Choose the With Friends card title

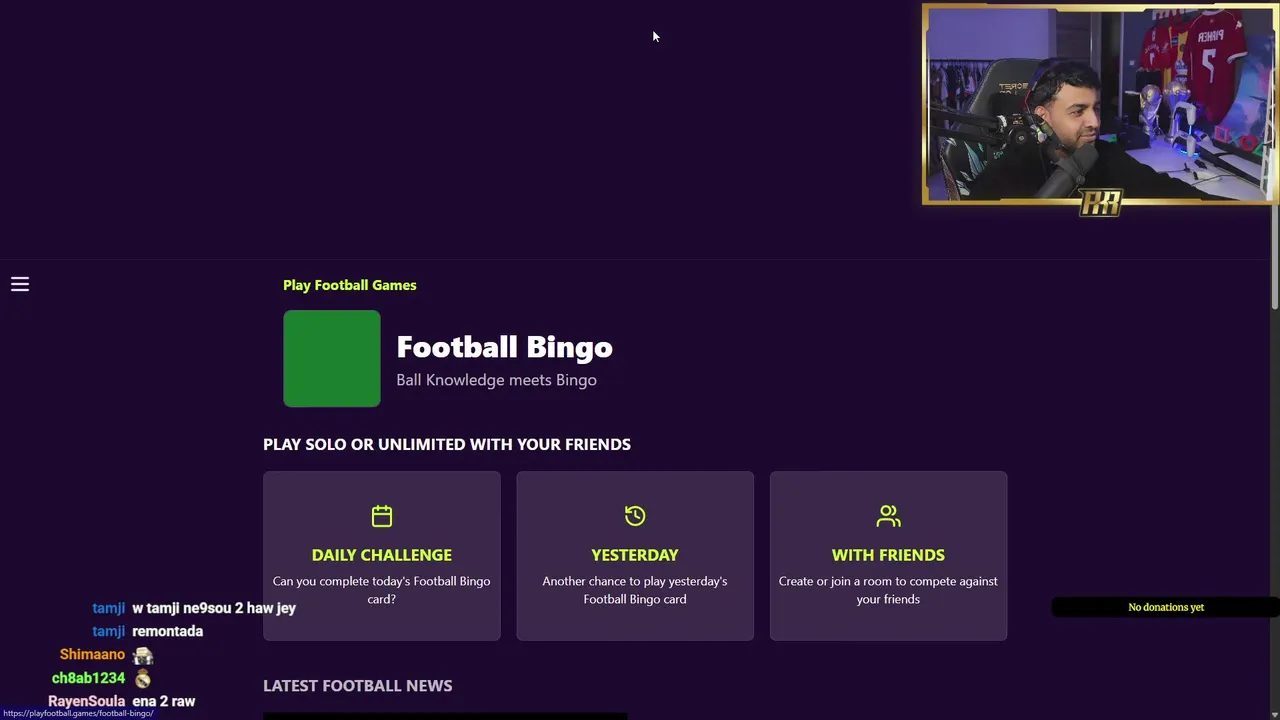888,555
